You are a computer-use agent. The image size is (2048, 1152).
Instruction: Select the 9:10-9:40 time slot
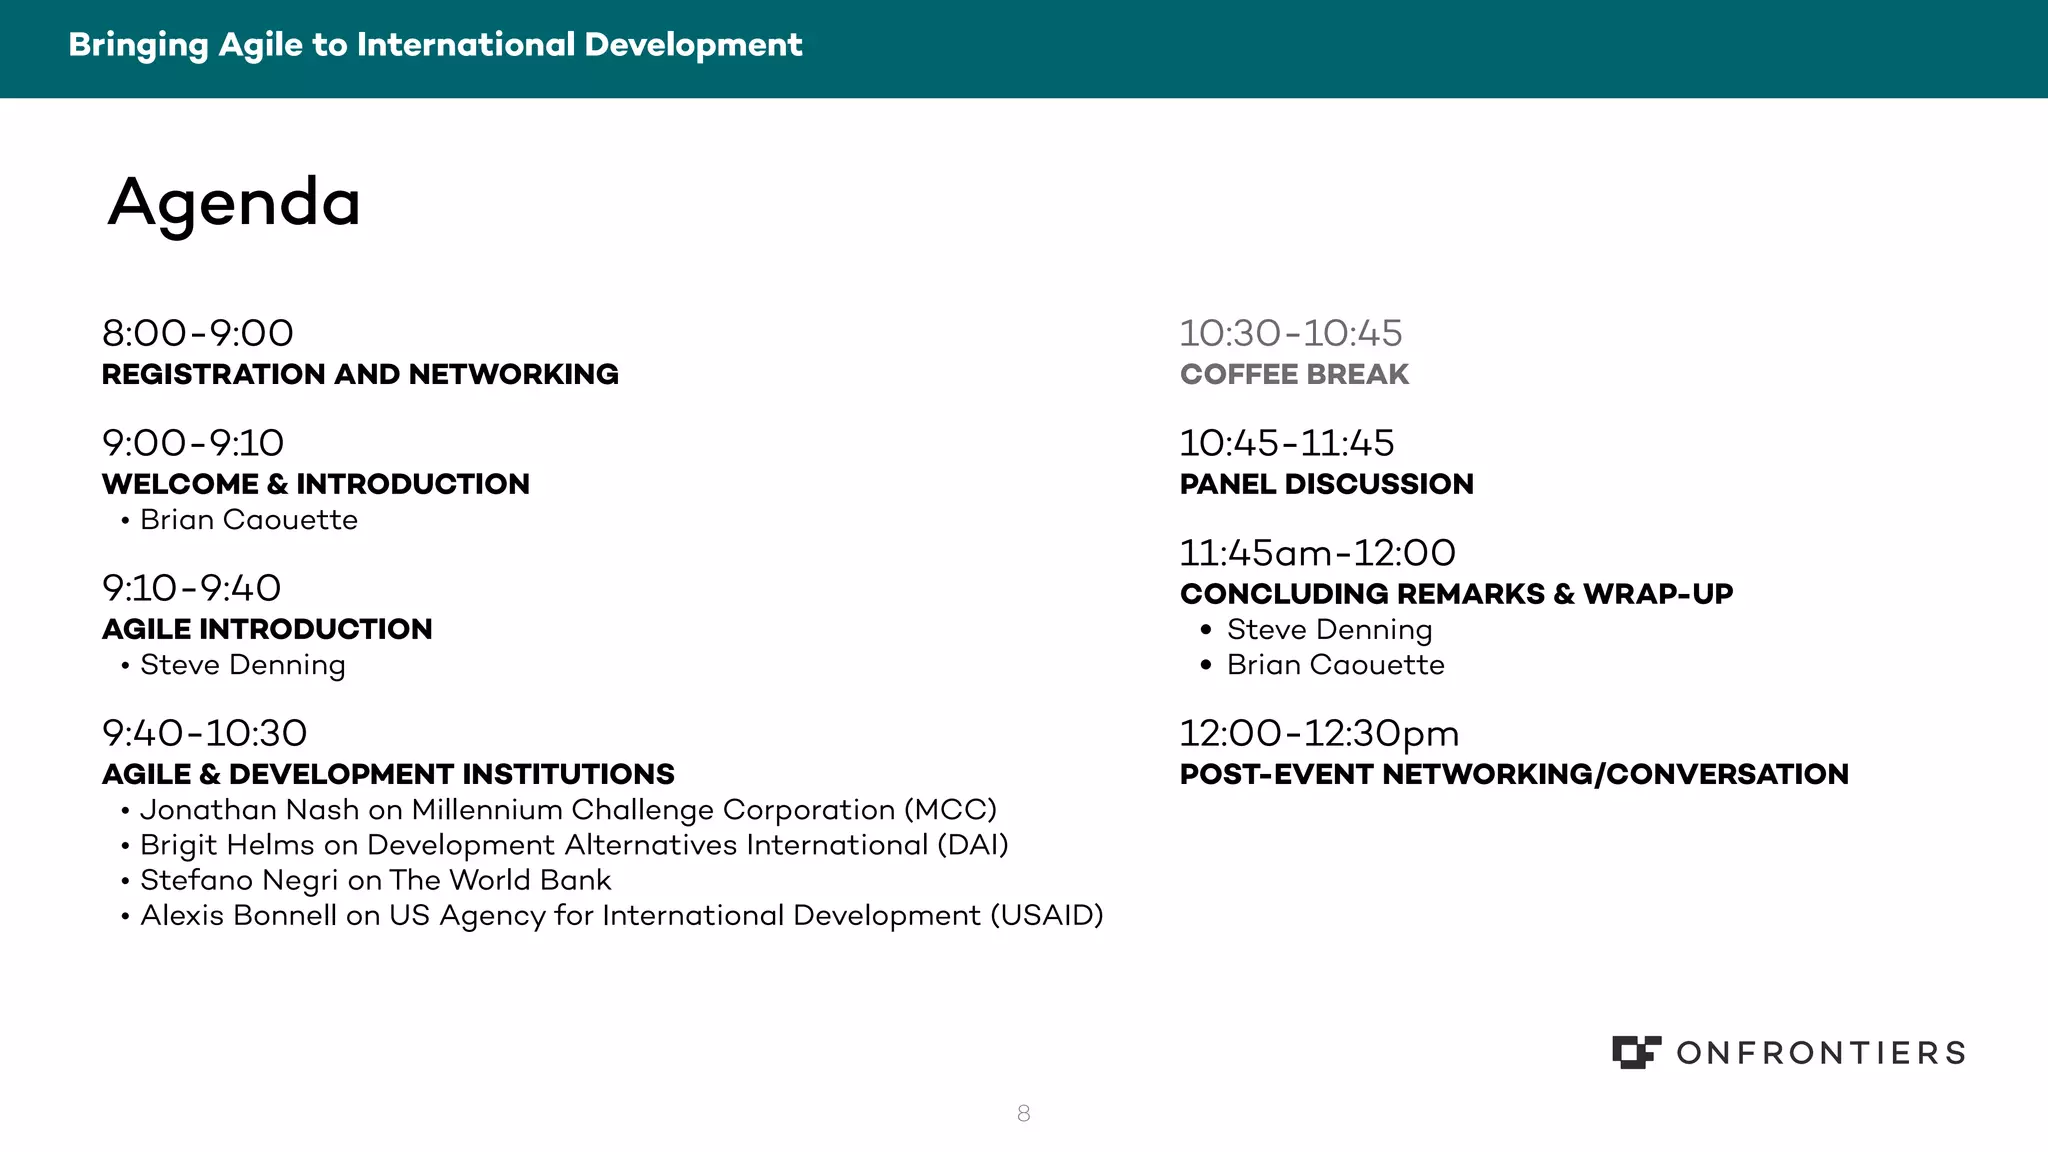[192, 588]
